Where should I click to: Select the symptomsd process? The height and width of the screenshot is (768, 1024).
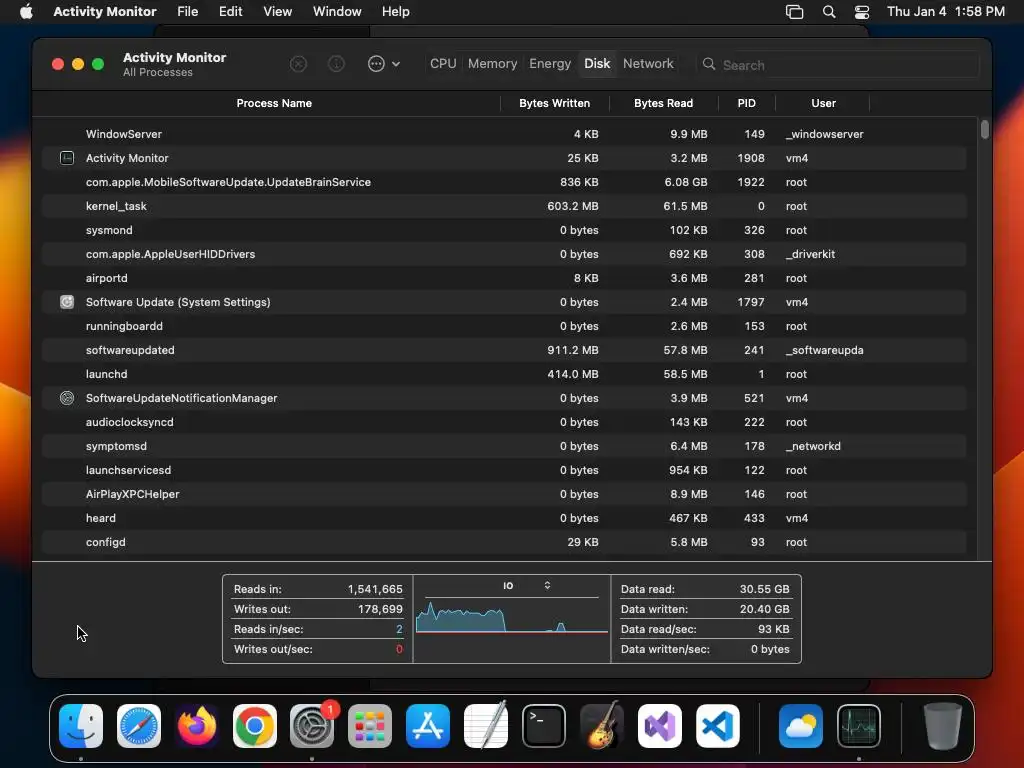(504, 446)
